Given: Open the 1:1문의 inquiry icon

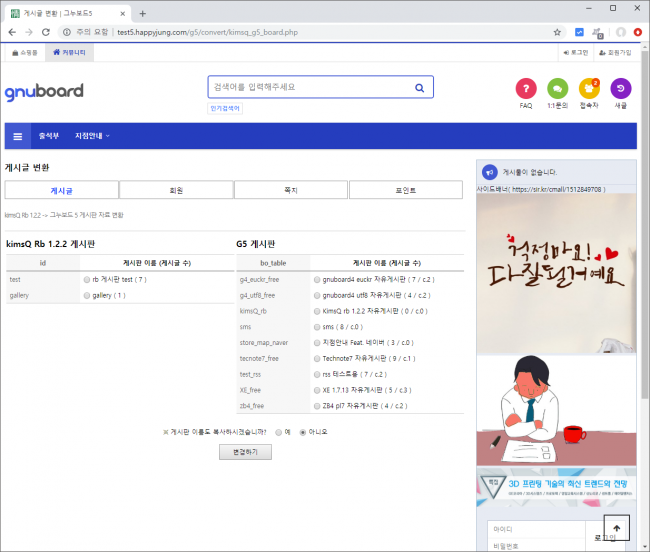Looking at the screenshot, I should 557,88.
